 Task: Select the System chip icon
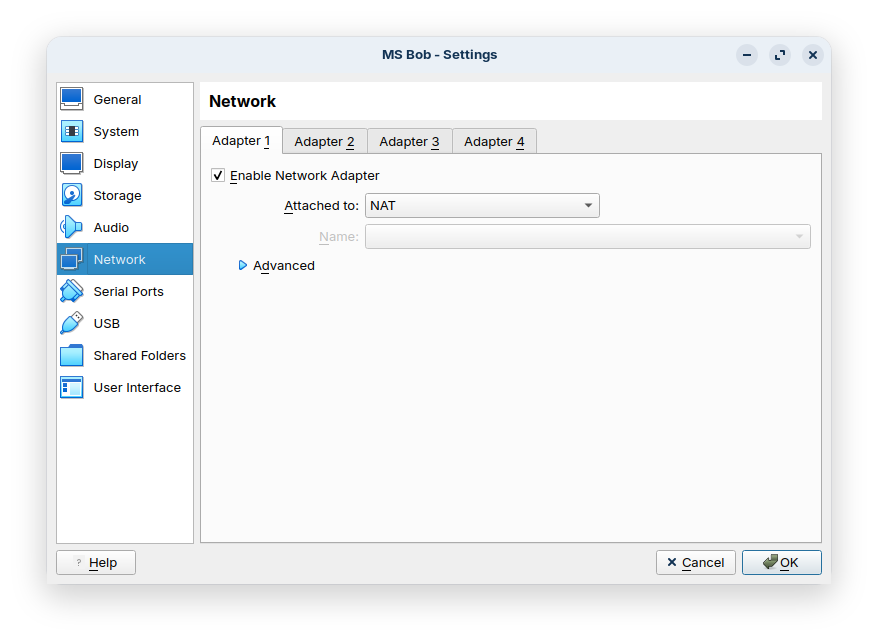click(72, 131)
